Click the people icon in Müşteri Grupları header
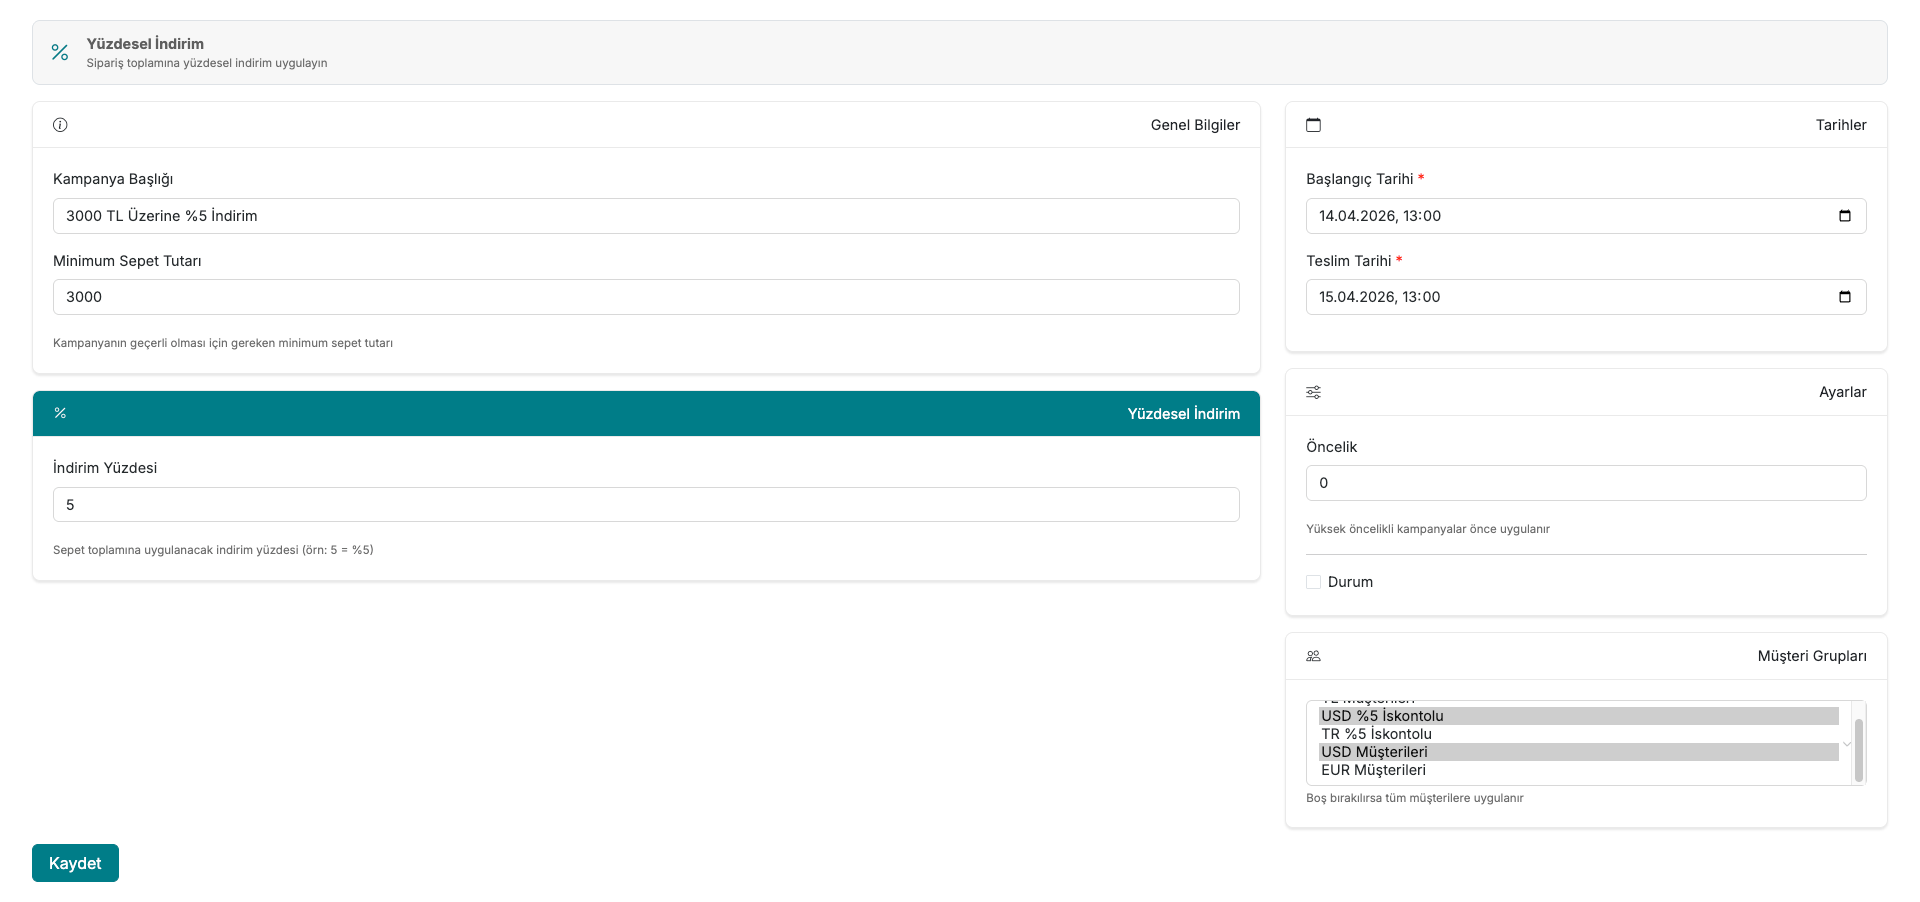Viewport: 1920px width, 902px height. (1313, 656)
